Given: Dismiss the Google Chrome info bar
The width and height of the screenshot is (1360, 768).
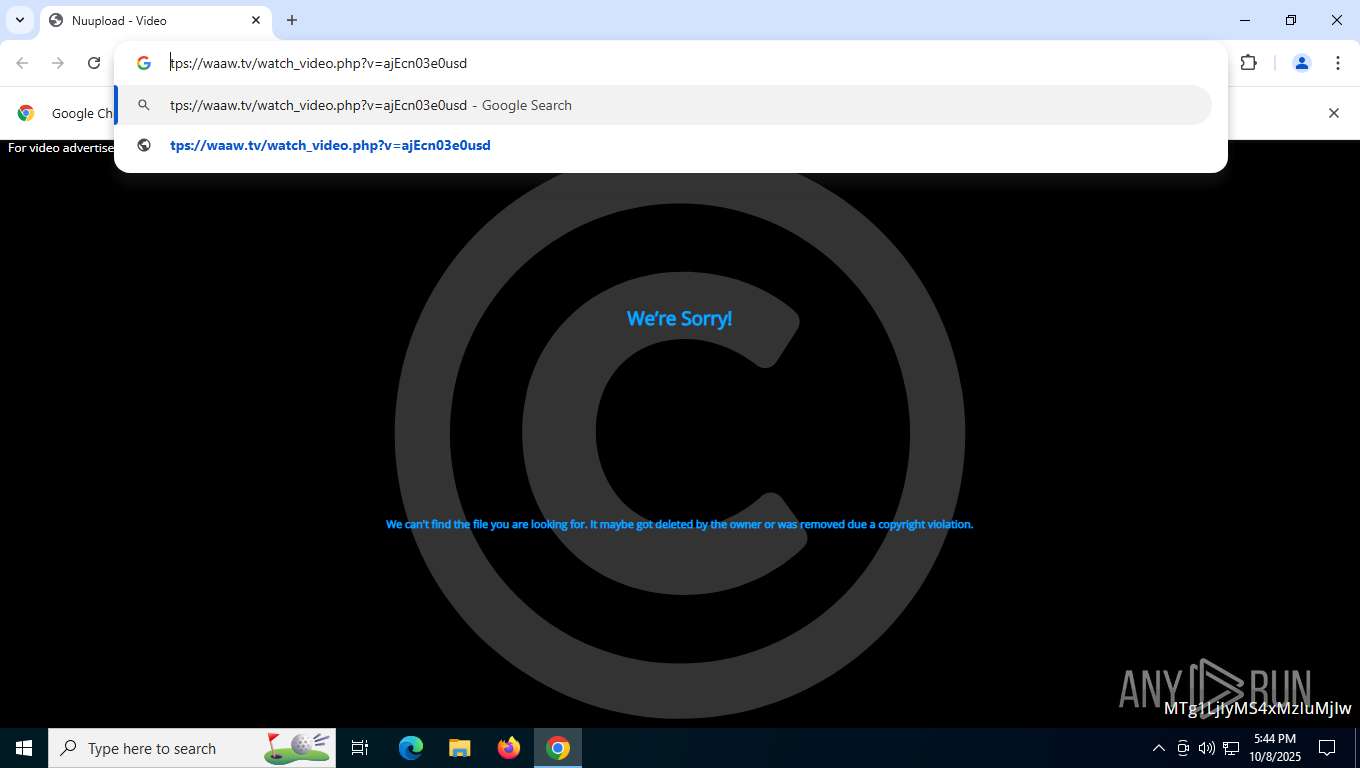Looking at the screenshot, I should pyautogui.click(x=1333, y=113).
